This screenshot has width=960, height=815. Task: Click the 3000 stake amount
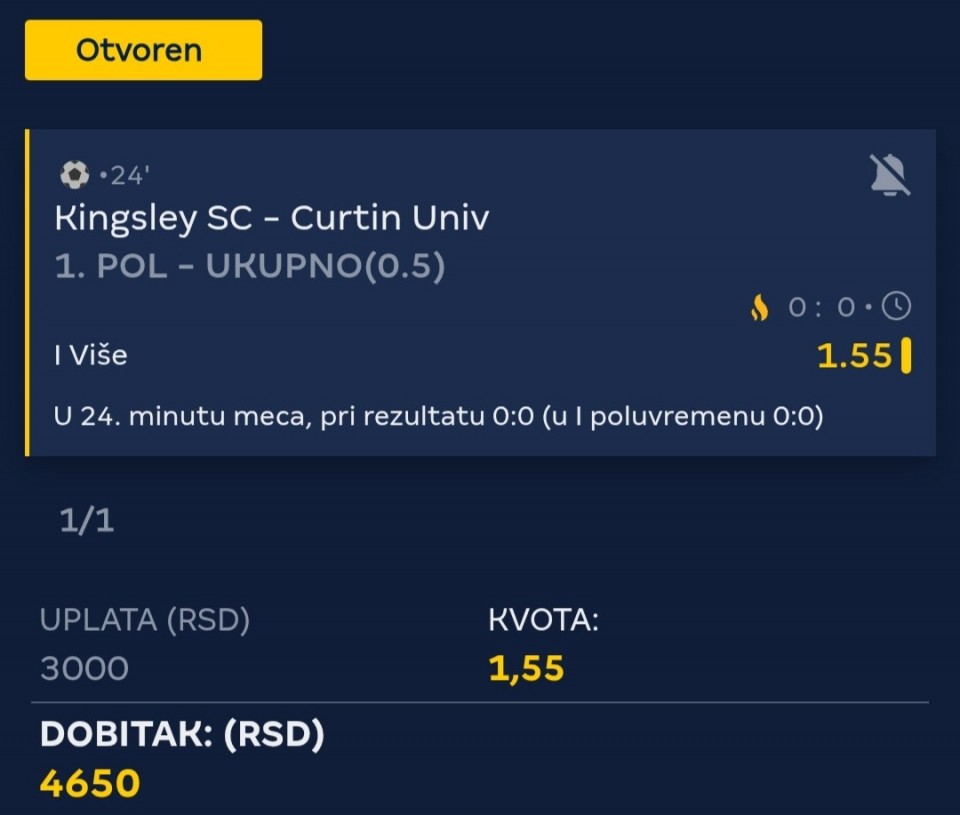pos(85,668)
